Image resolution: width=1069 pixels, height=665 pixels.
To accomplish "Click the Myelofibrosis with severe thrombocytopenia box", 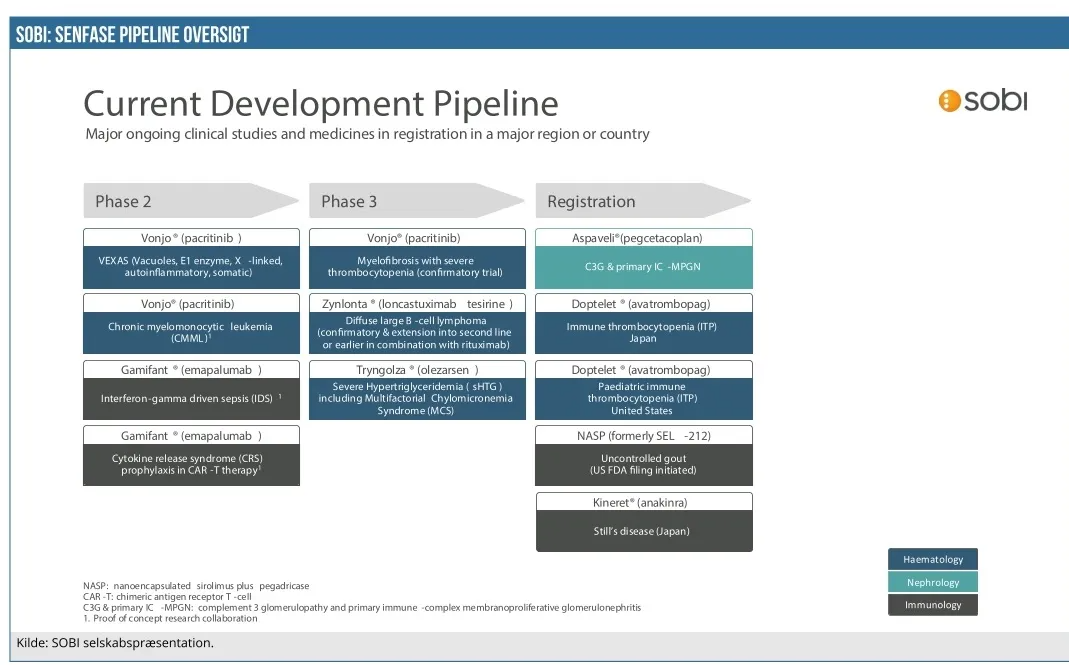I will pyautogui.click(x=417, y=267).
